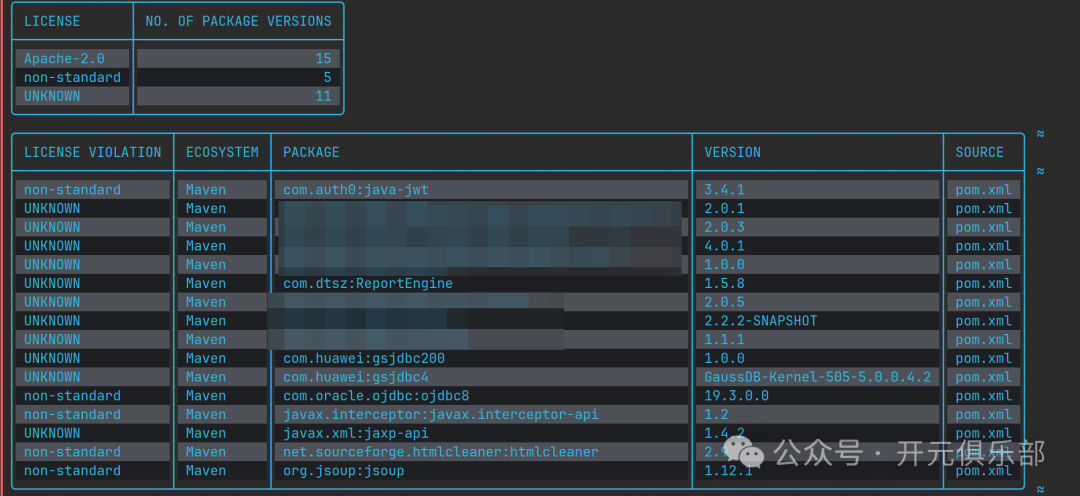The height and width of the screenshot is (496, 1080).
Task: Select version 1.2 of javax.interceptor-api
Action: [x=716, y=414]
